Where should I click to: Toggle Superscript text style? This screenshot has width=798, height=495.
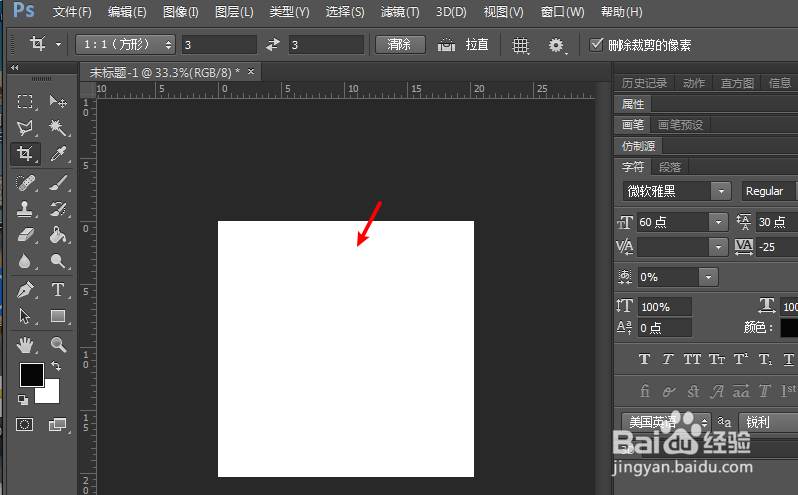741,359
